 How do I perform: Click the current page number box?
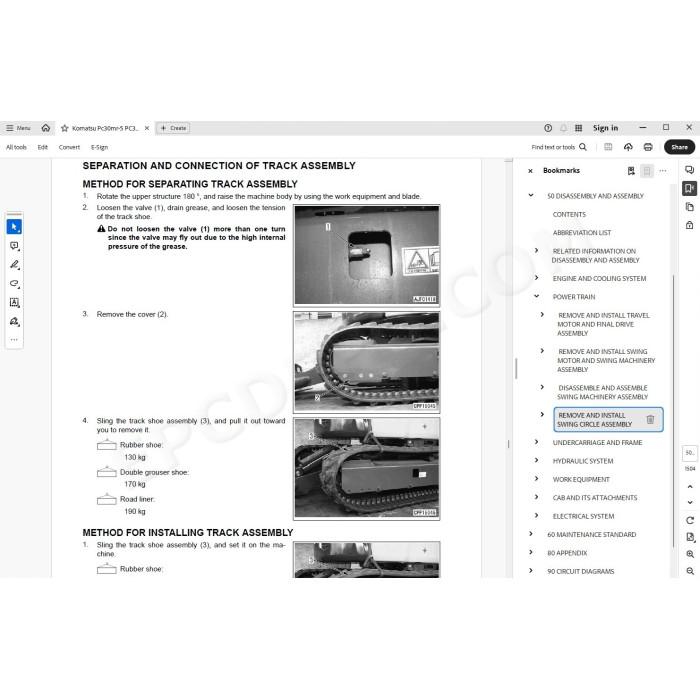click(x=690, y=453)
